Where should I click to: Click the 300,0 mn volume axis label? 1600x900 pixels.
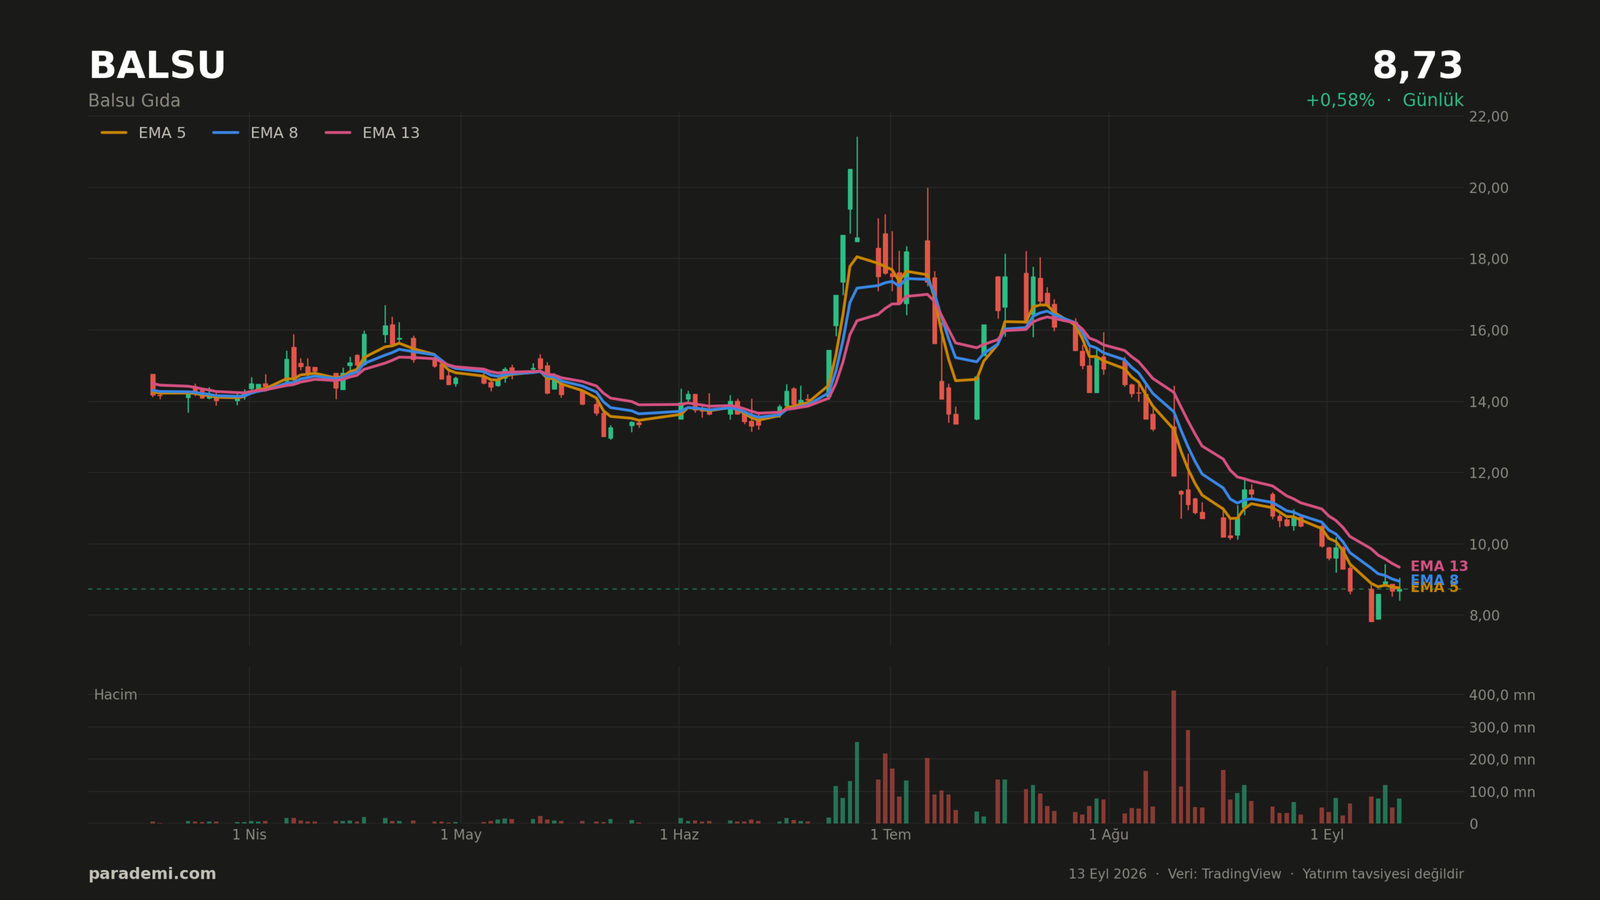1501,728
